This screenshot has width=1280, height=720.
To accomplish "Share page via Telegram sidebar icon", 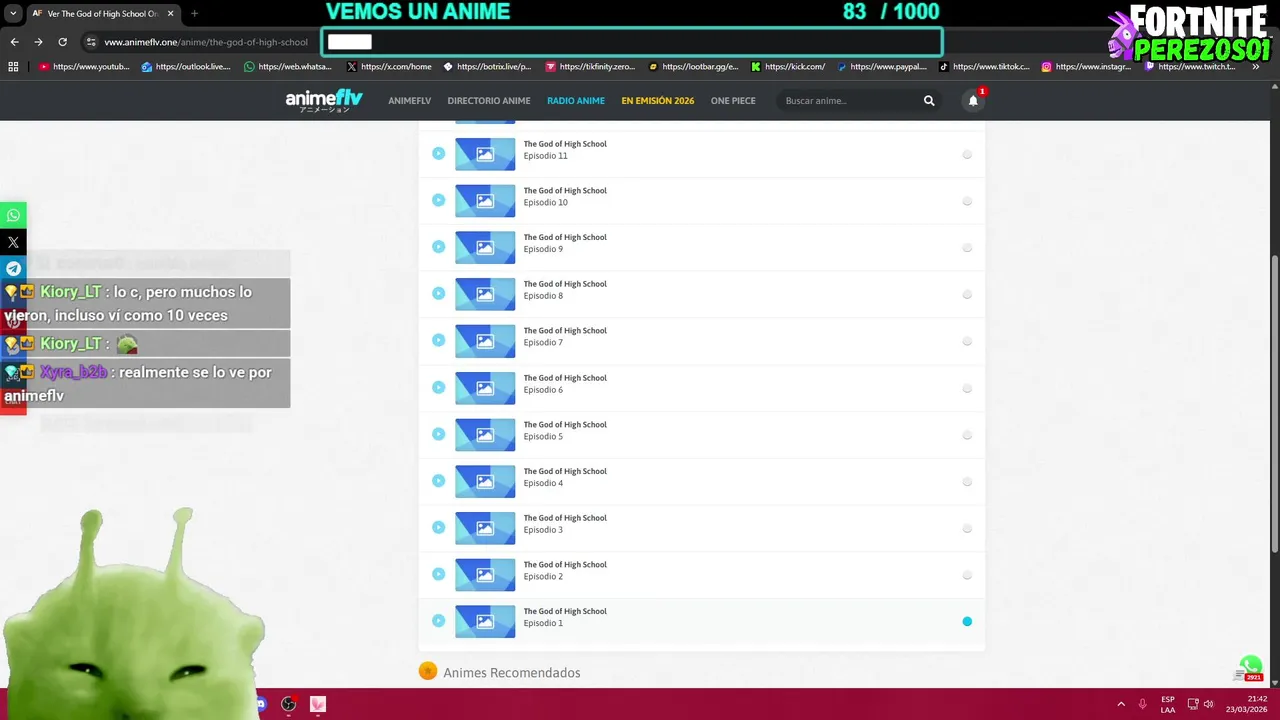I will pyautogui.click(x=13, y=268).
